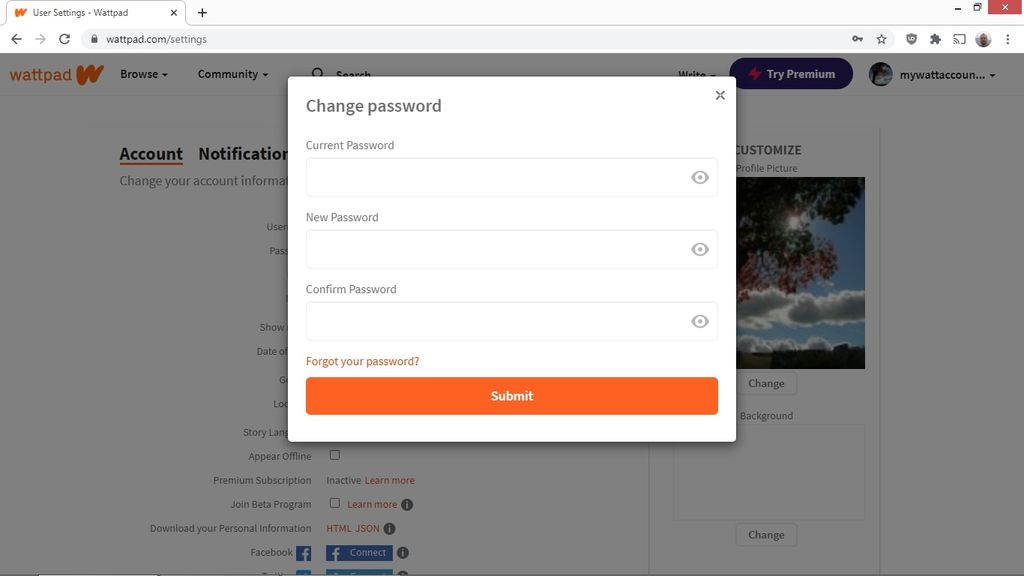Expand the Community menu
Screen dimensions: 1024x576
231,74
